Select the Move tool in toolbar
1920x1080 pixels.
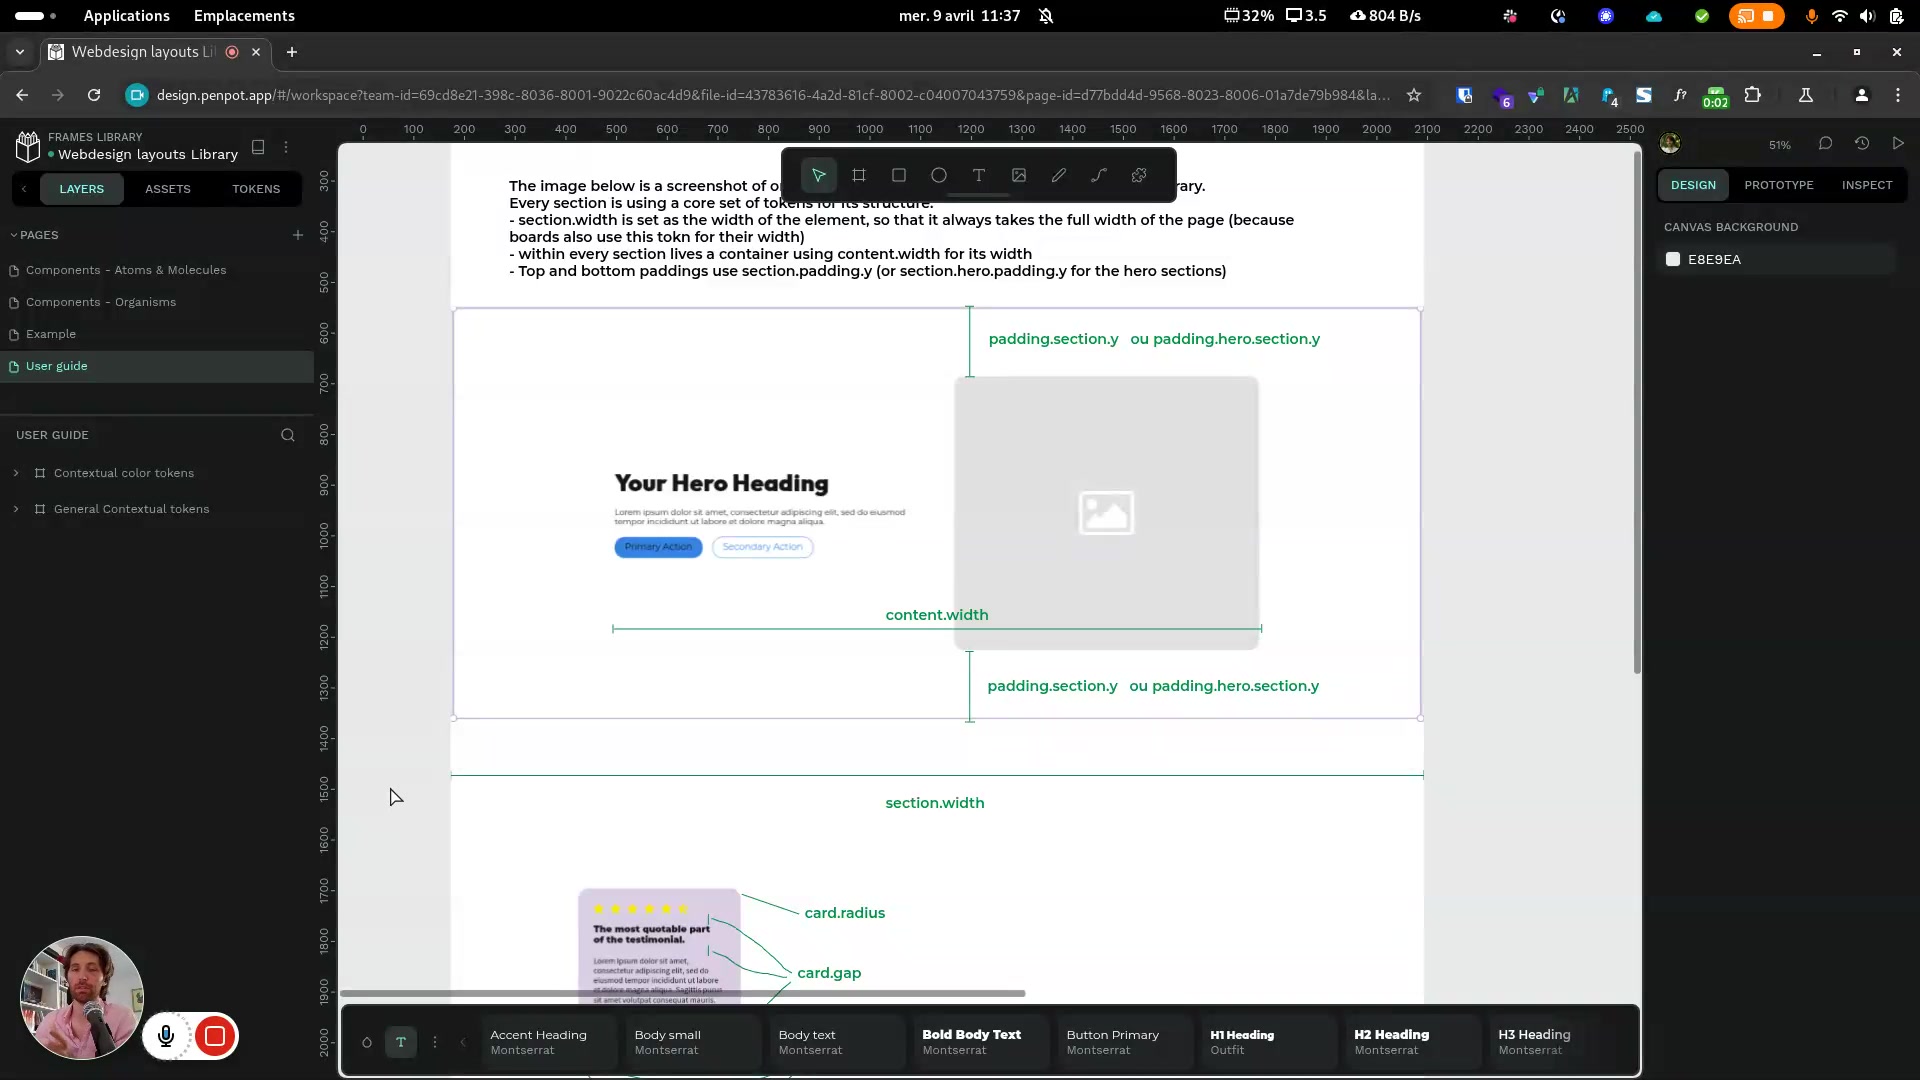818,175
